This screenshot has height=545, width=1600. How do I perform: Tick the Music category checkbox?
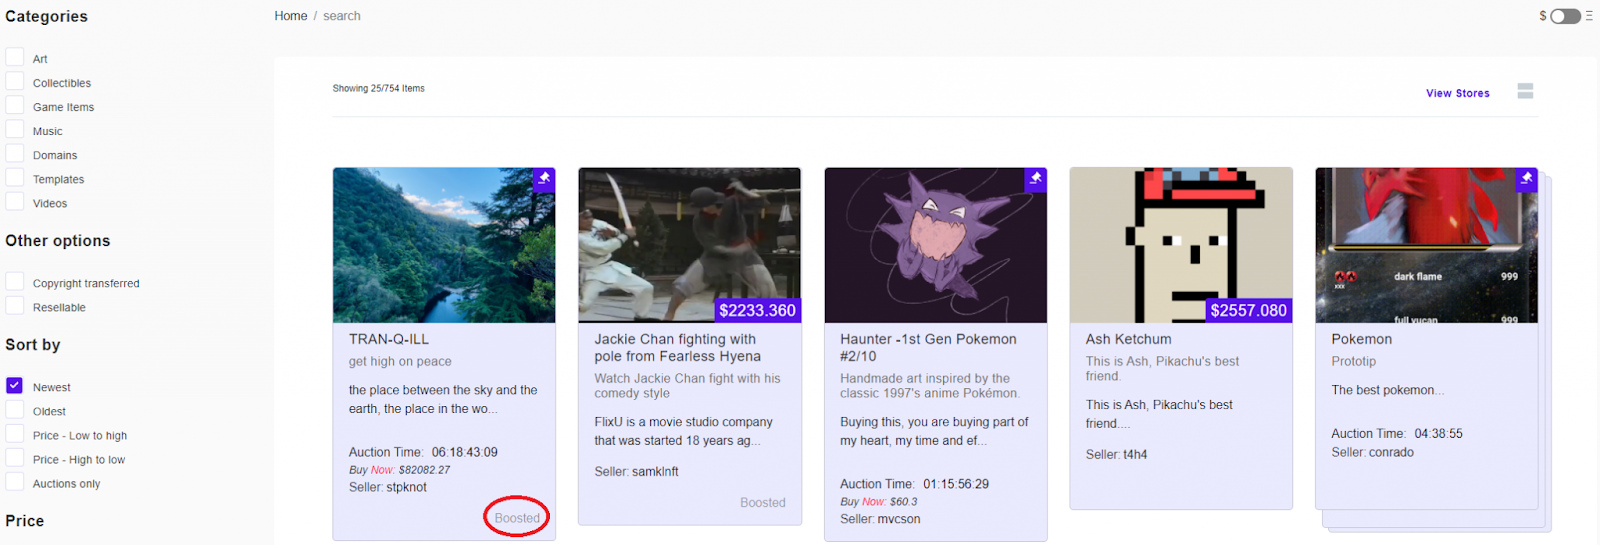15,129
